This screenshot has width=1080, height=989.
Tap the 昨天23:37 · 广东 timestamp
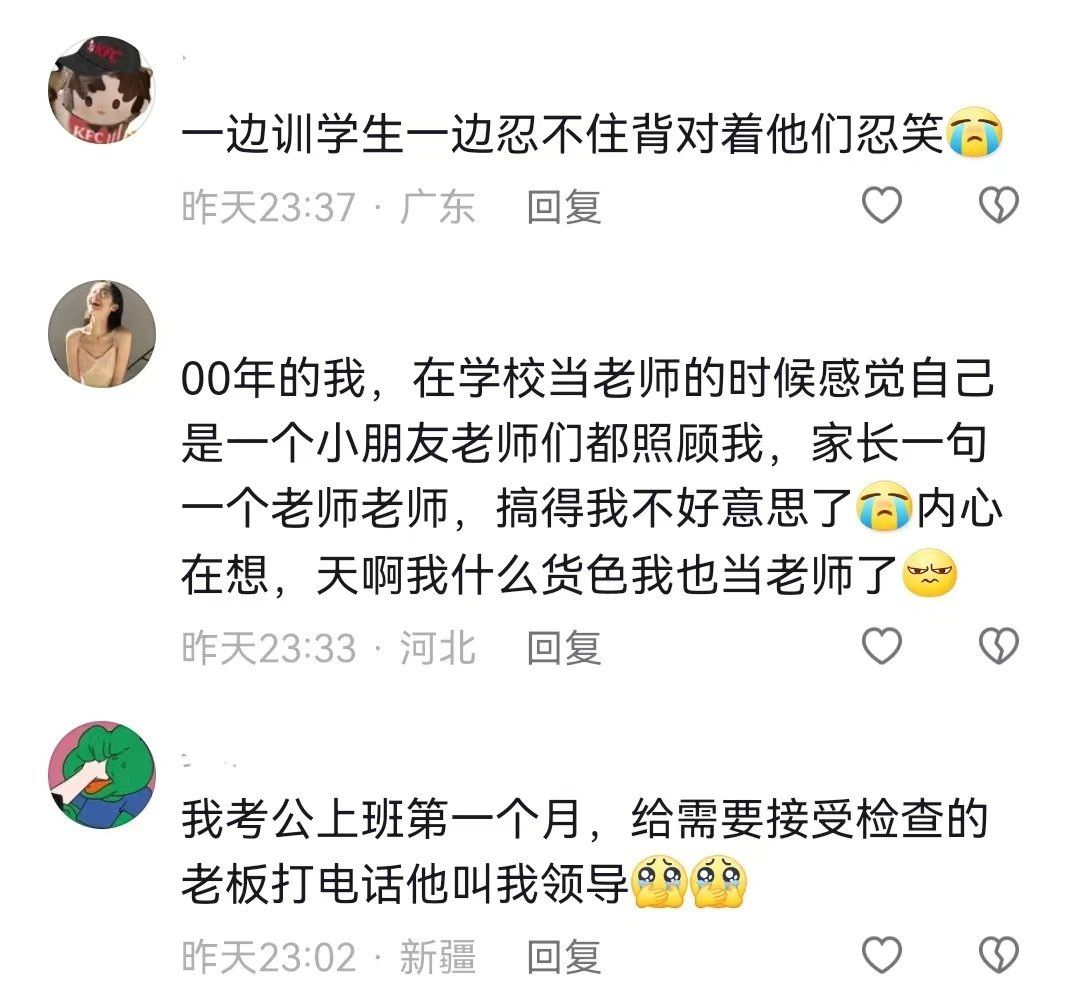329,207
